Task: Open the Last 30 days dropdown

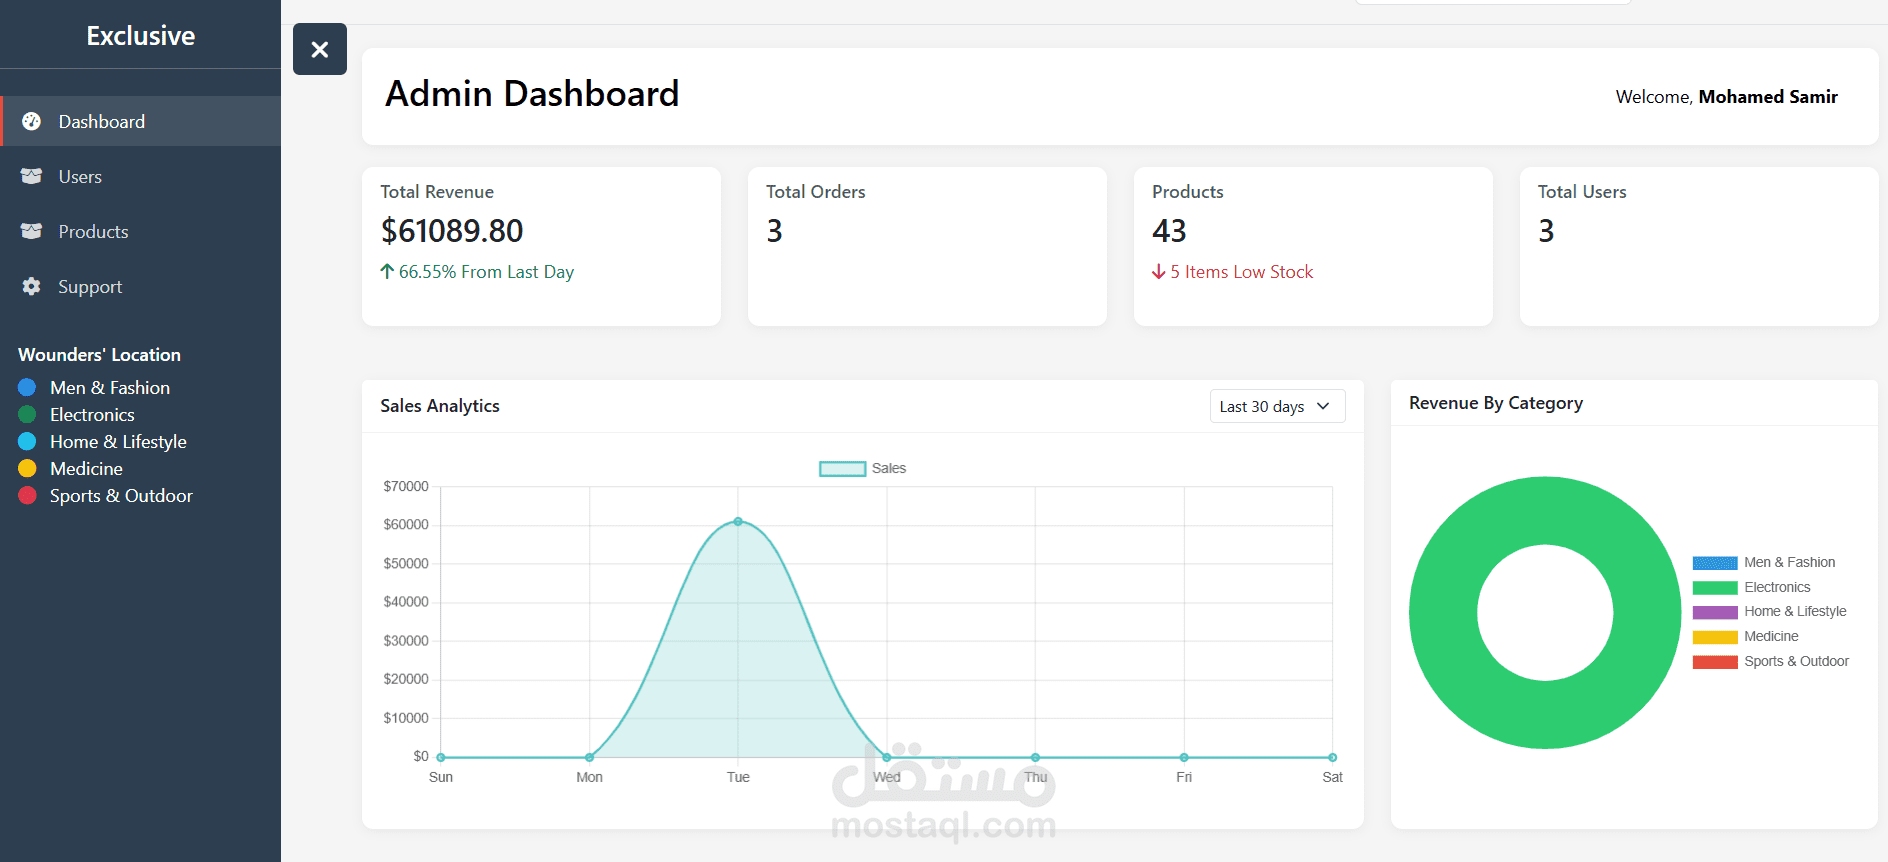Action: coord(1277,406)
